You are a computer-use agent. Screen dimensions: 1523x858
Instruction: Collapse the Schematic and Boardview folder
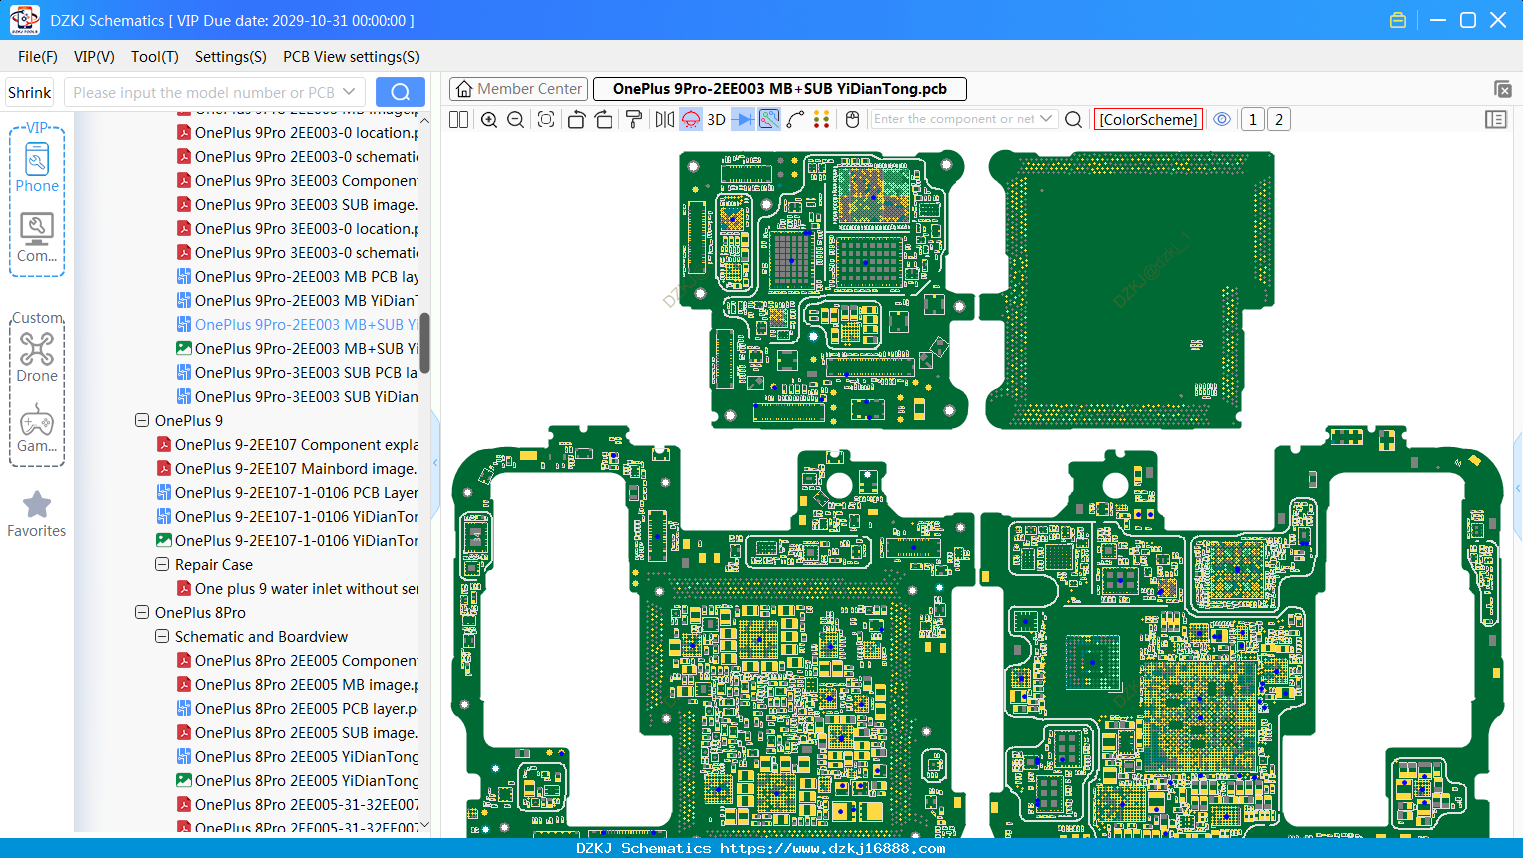point(162,637)
